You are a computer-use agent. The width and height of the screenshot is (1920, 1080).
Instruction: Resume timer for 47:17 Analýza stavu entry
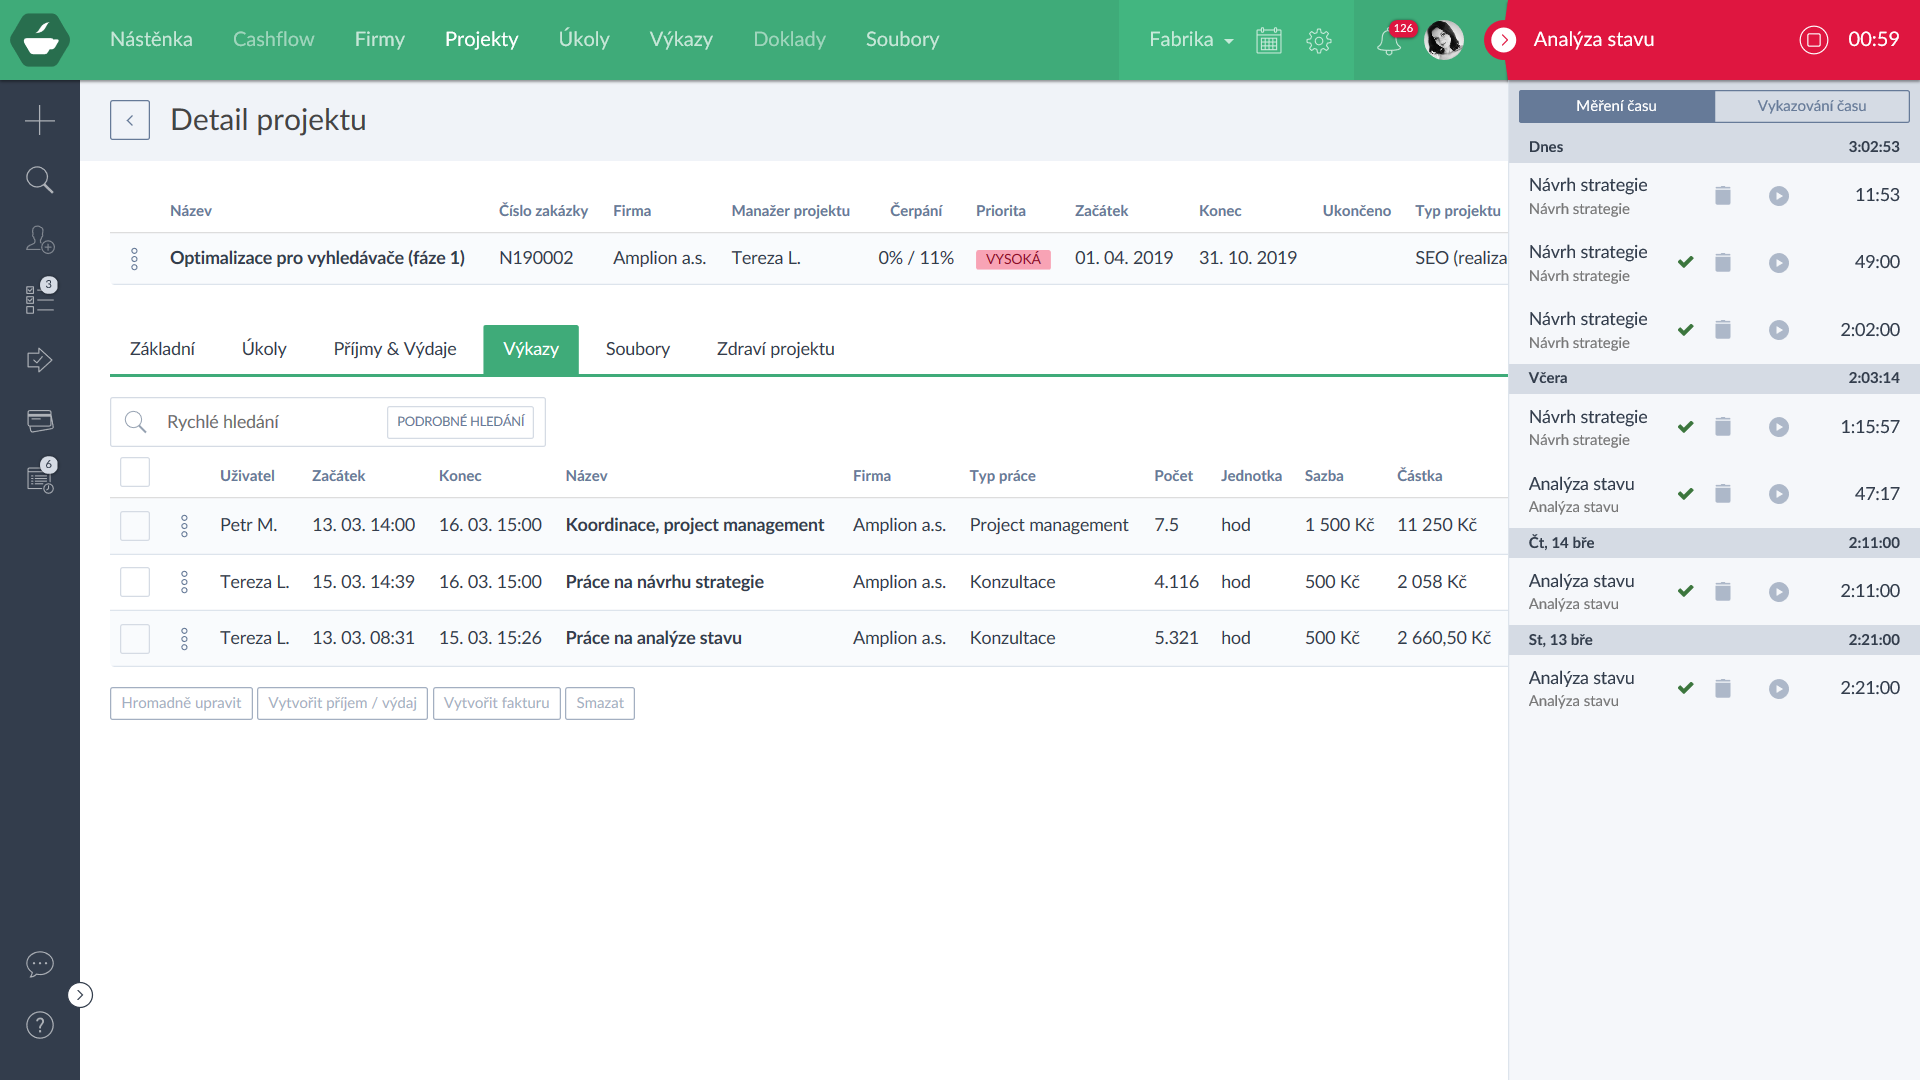(1778, 494)
